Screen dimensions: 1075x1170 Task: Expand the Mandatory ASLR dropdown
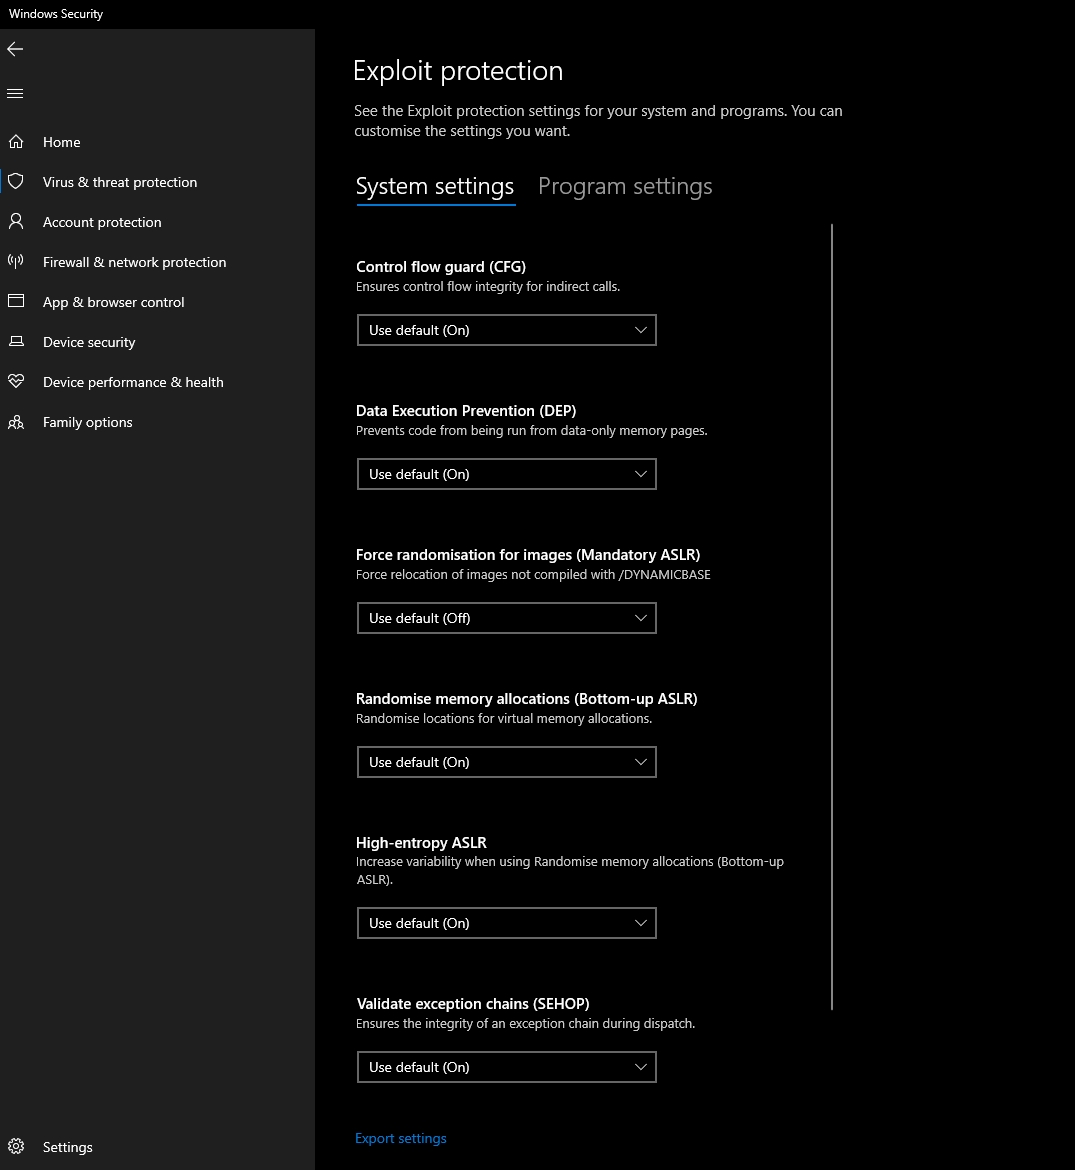tap(506, 618)
